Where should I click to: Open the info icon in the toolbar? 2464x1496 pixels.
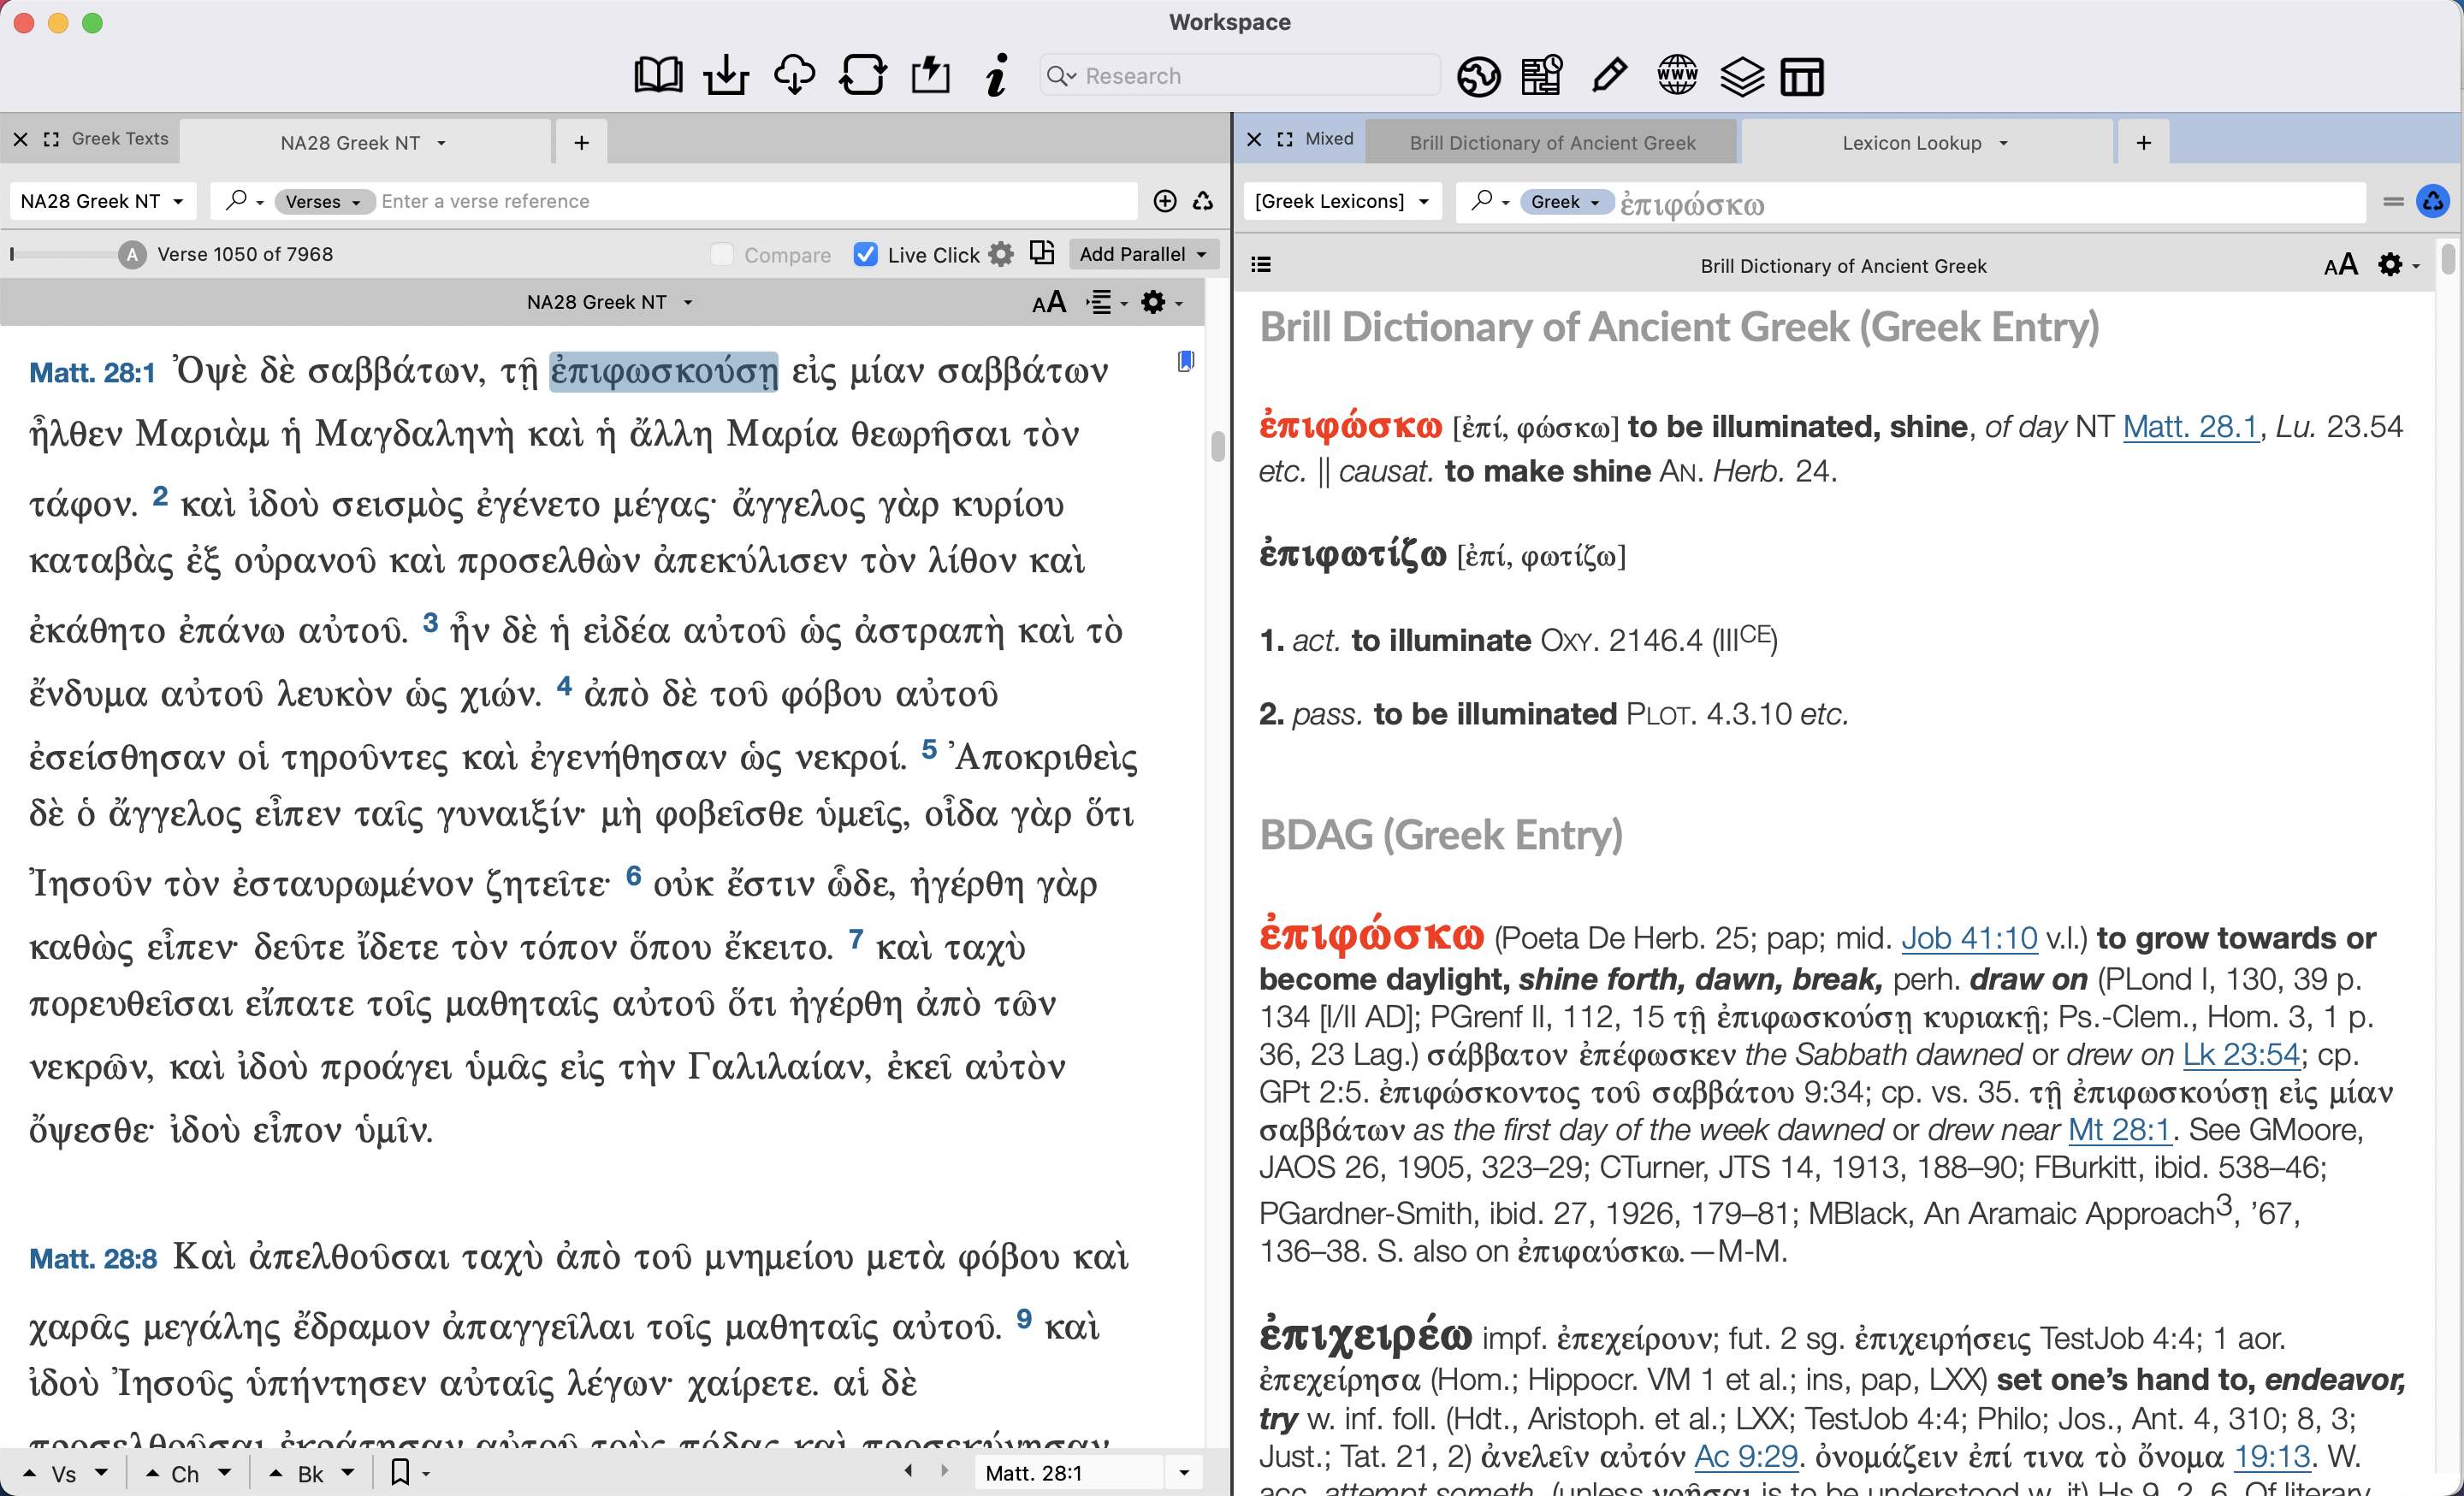coord(996,76)
